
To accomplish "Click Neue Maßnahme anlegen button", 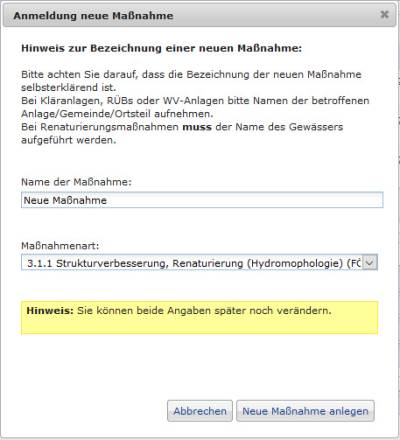I will click(x=305, y=411).
